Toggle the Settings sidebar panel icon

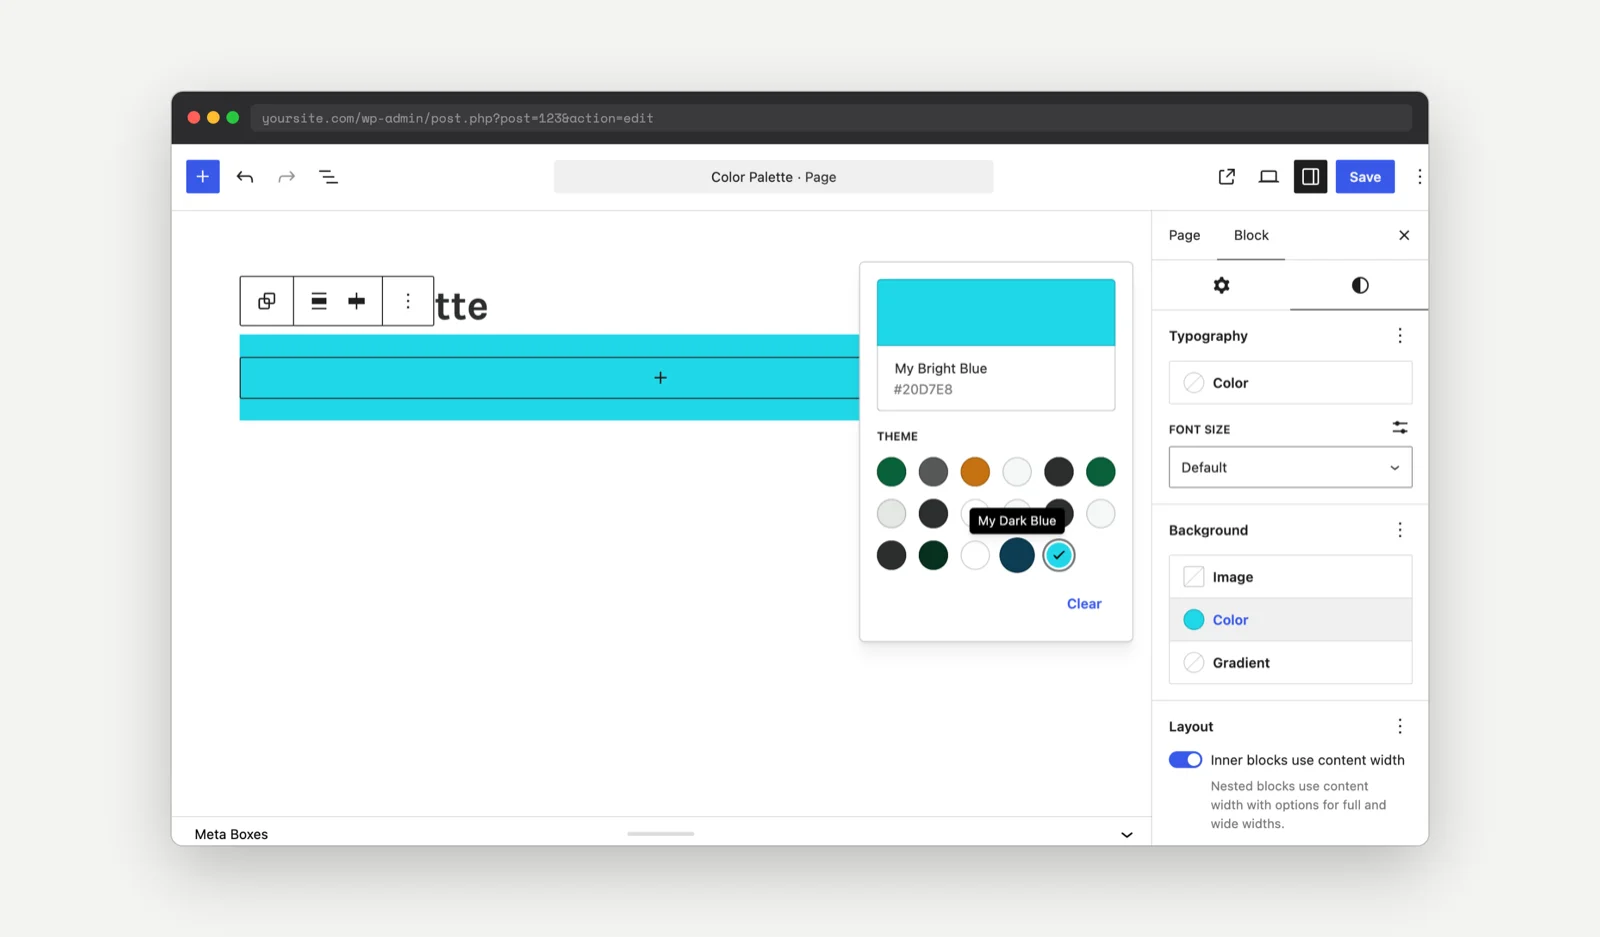click(1310, 177)
